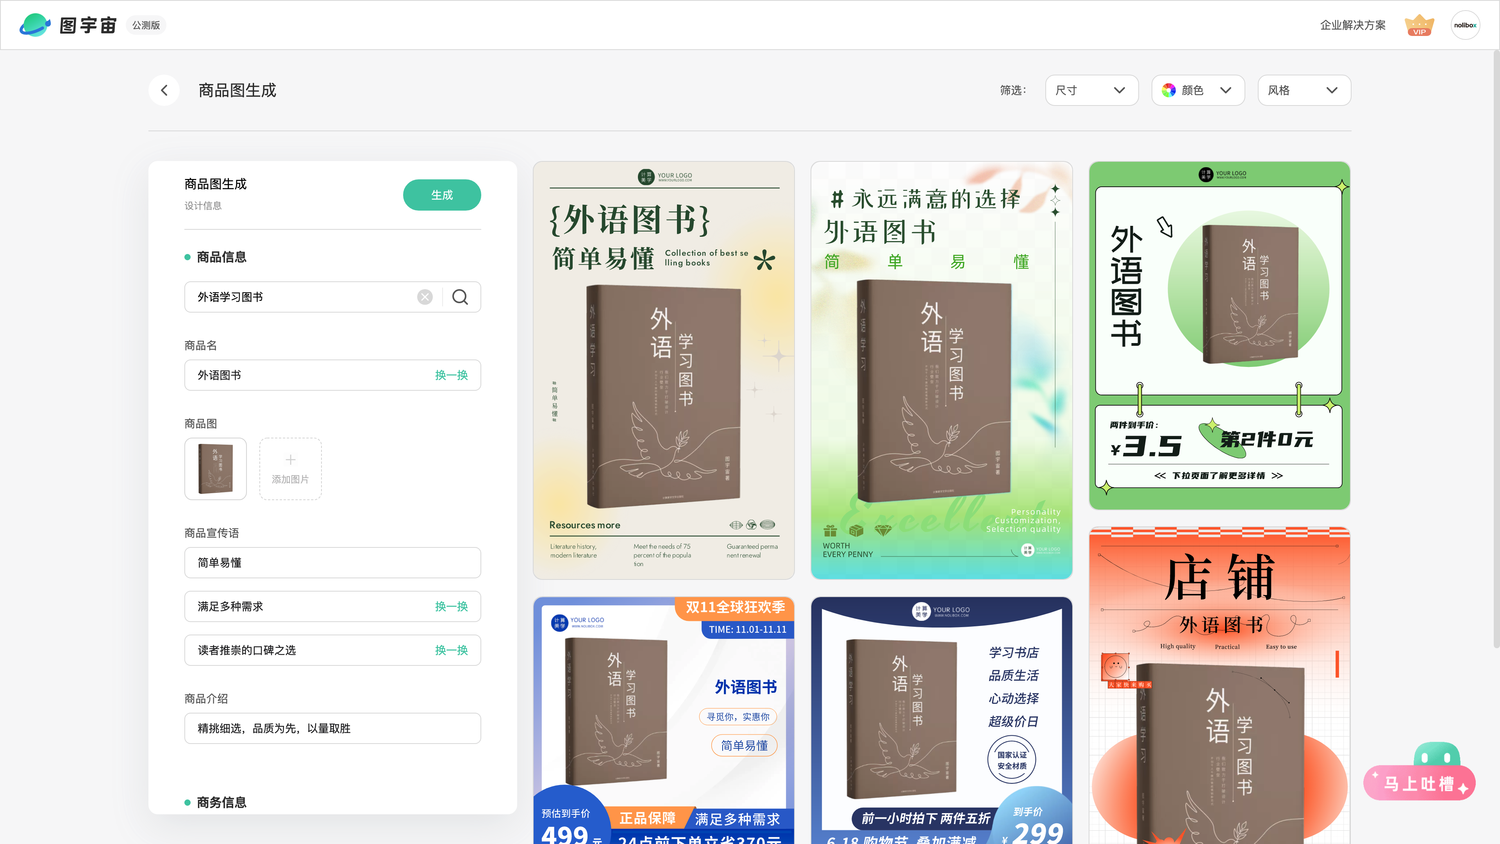Screen dimensions: 1500x844
Task: Click the 商品信息 section heading
Action: pos(221,257)
